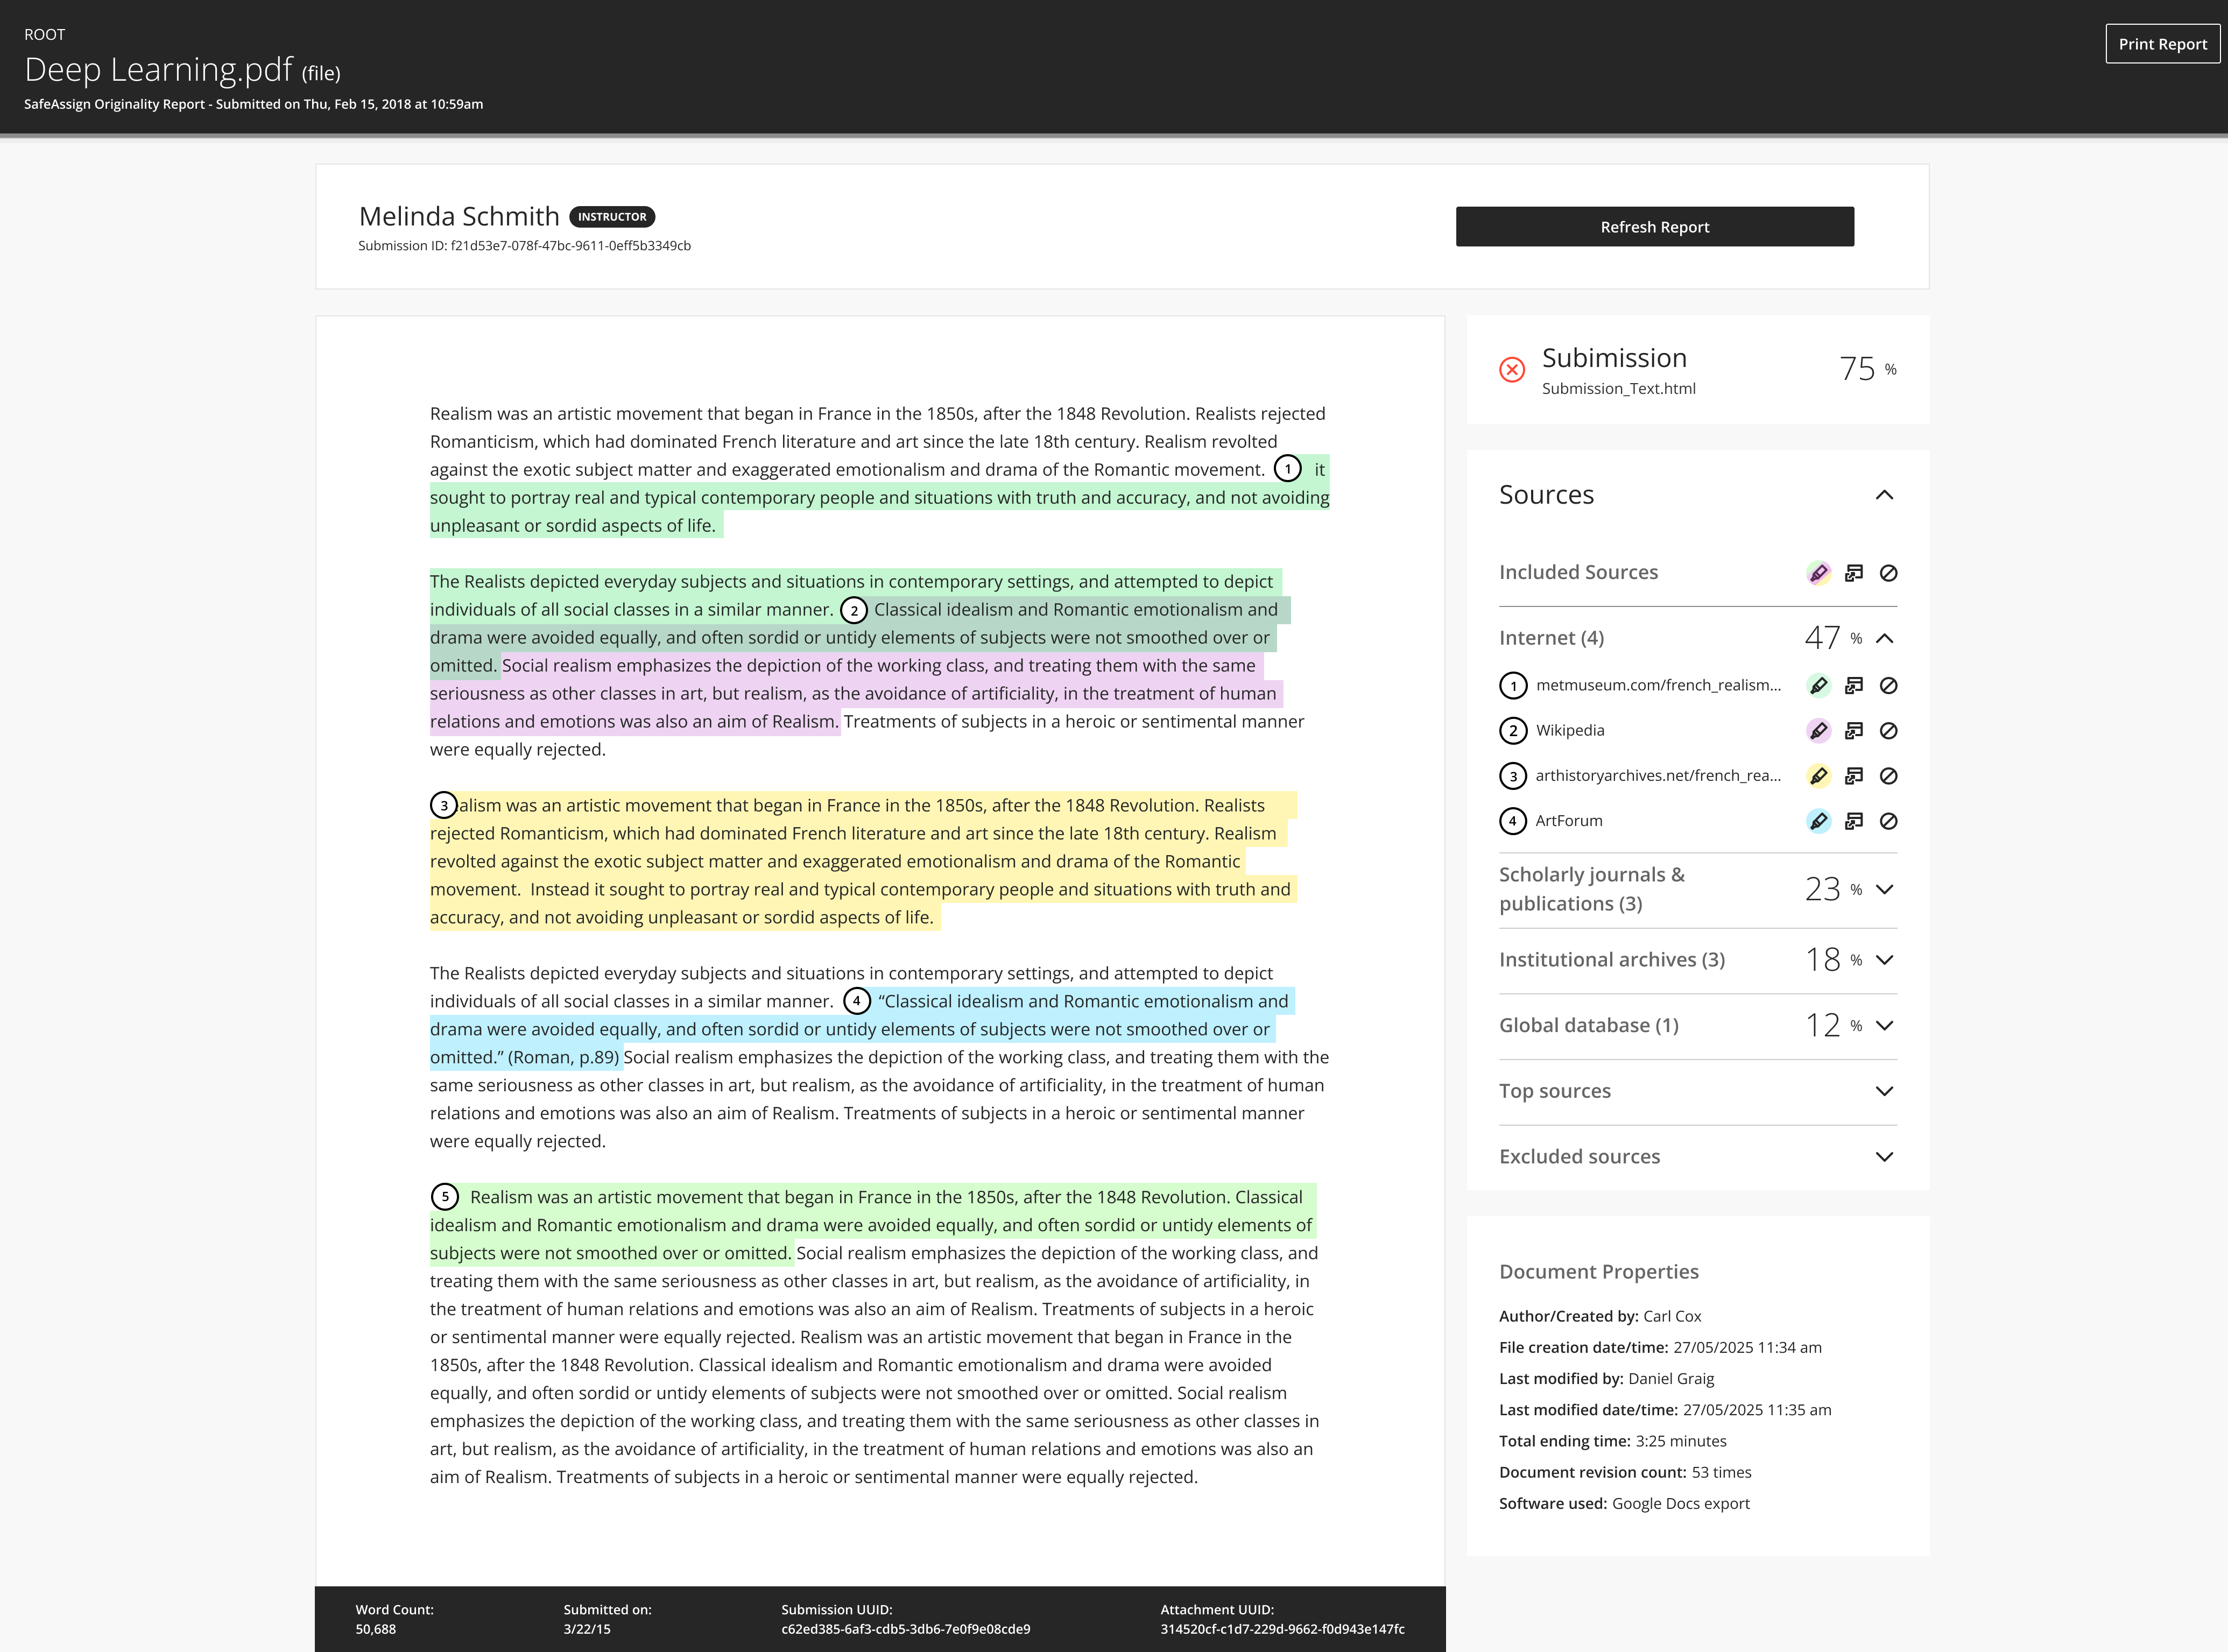
Task: Expand the Top sources section
Action: pyautogui.click(x=1886, y=1091)
